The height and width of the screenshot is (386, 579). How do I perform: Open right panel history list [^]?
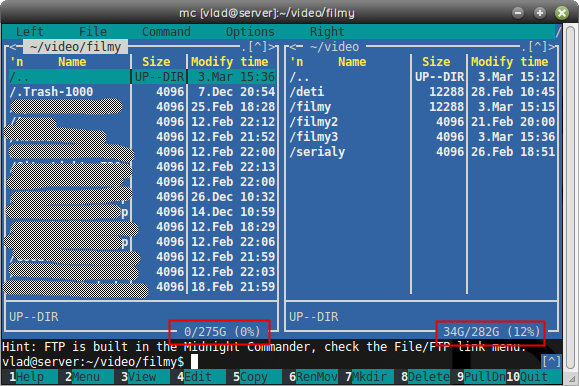[538, 47]
